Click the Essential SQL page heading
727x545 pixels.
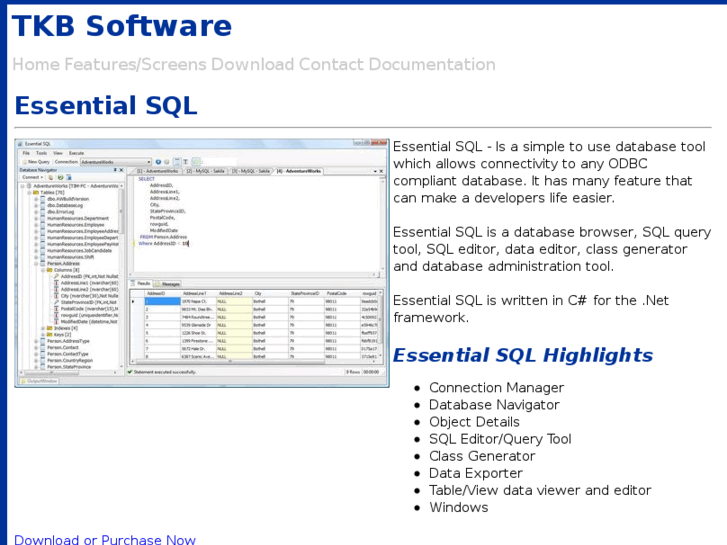(106, 106)
